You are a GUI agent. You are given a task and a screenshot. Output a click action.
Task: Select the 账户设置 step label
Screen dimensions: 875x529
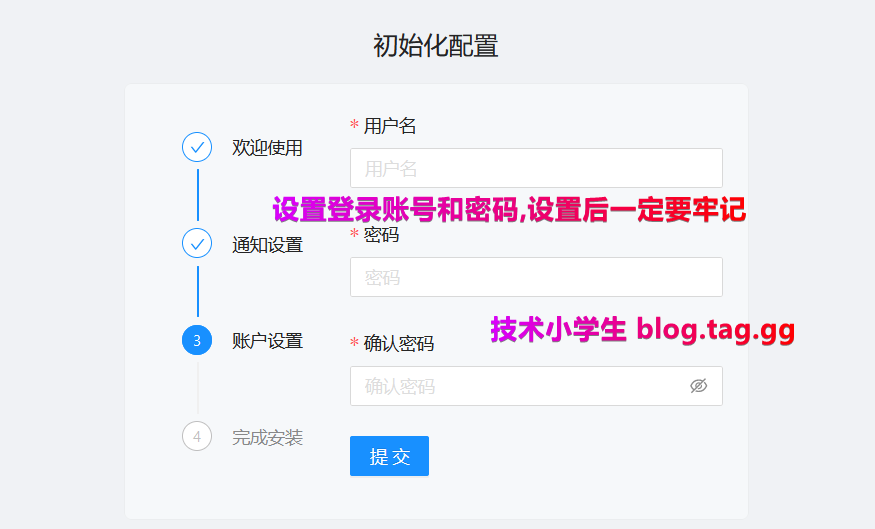267,341
